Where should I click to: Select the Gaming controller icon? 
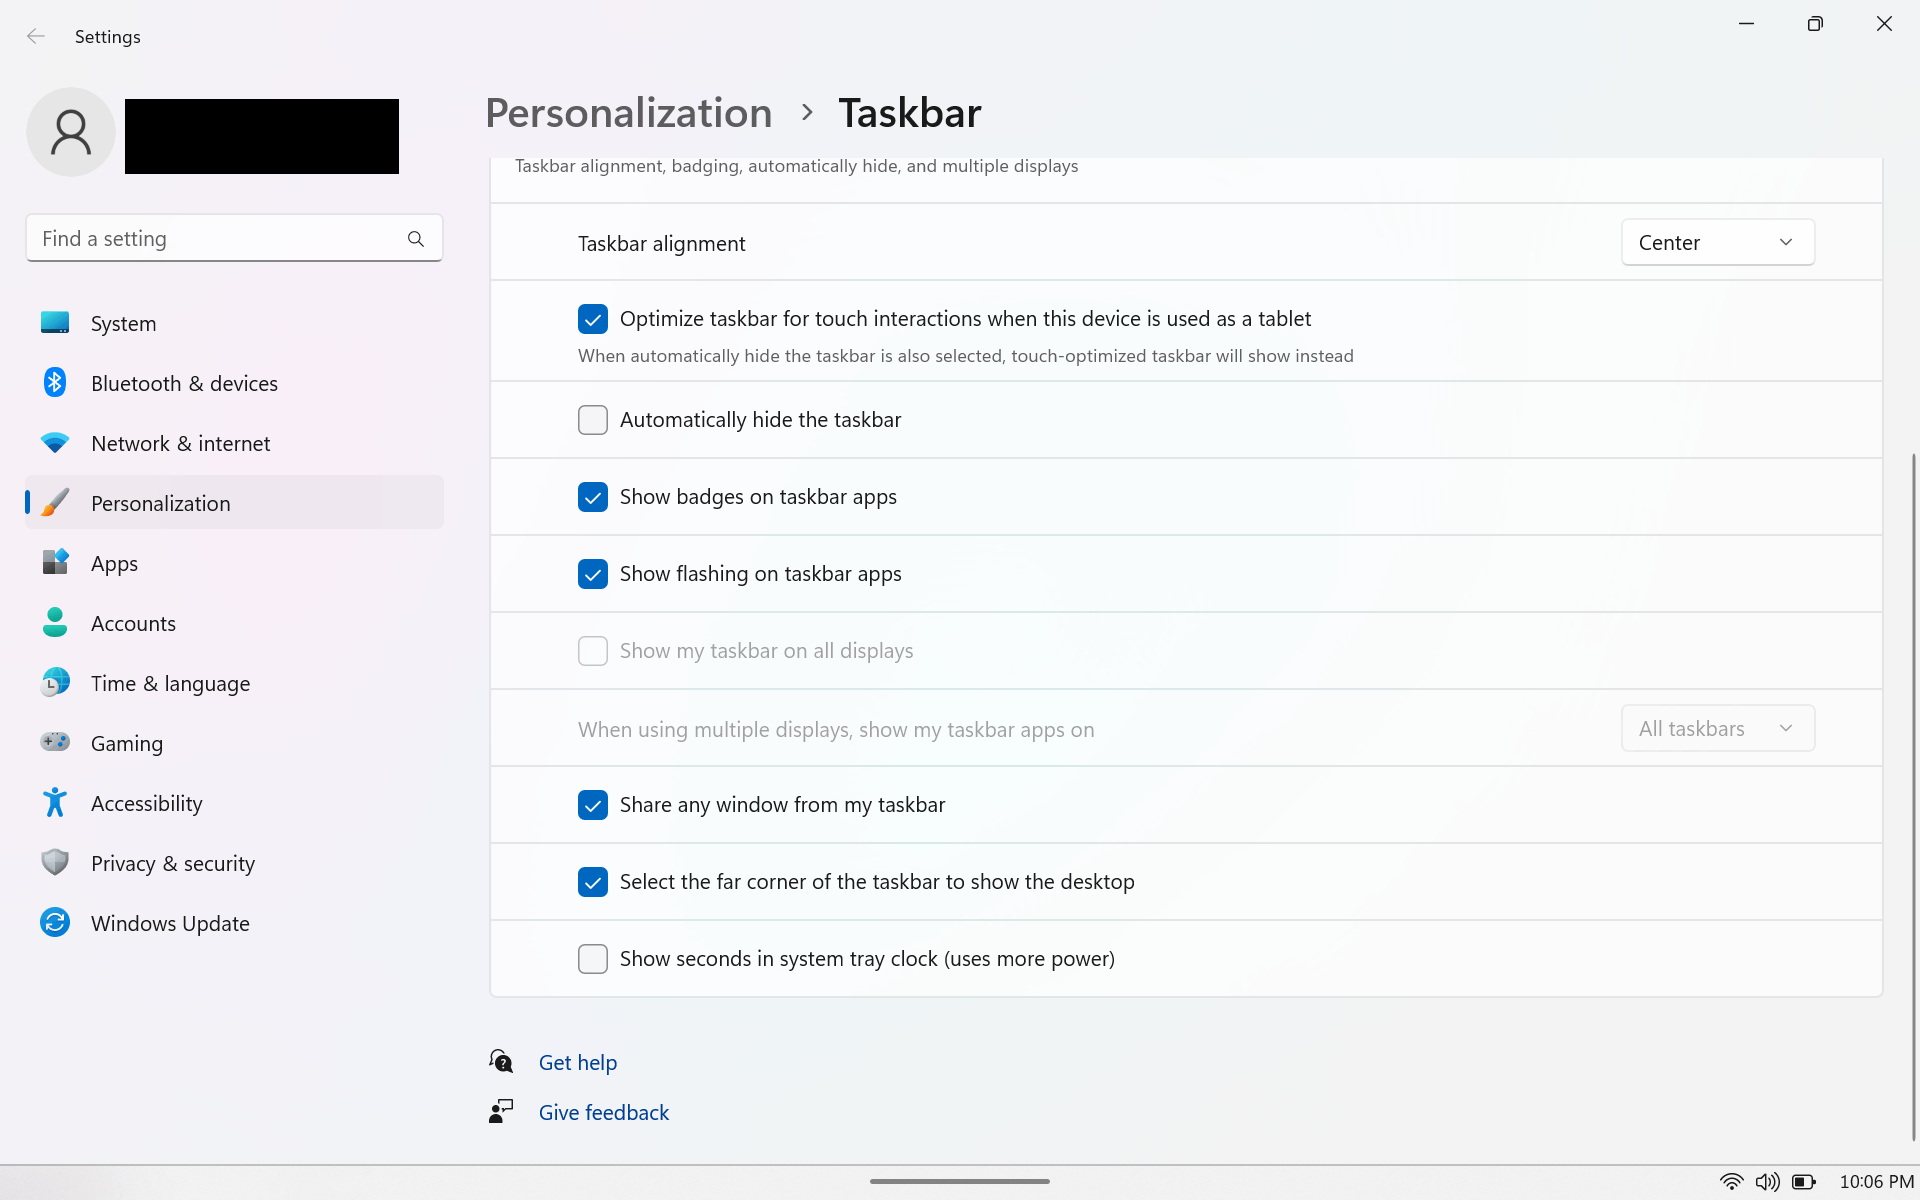[55, 743]
